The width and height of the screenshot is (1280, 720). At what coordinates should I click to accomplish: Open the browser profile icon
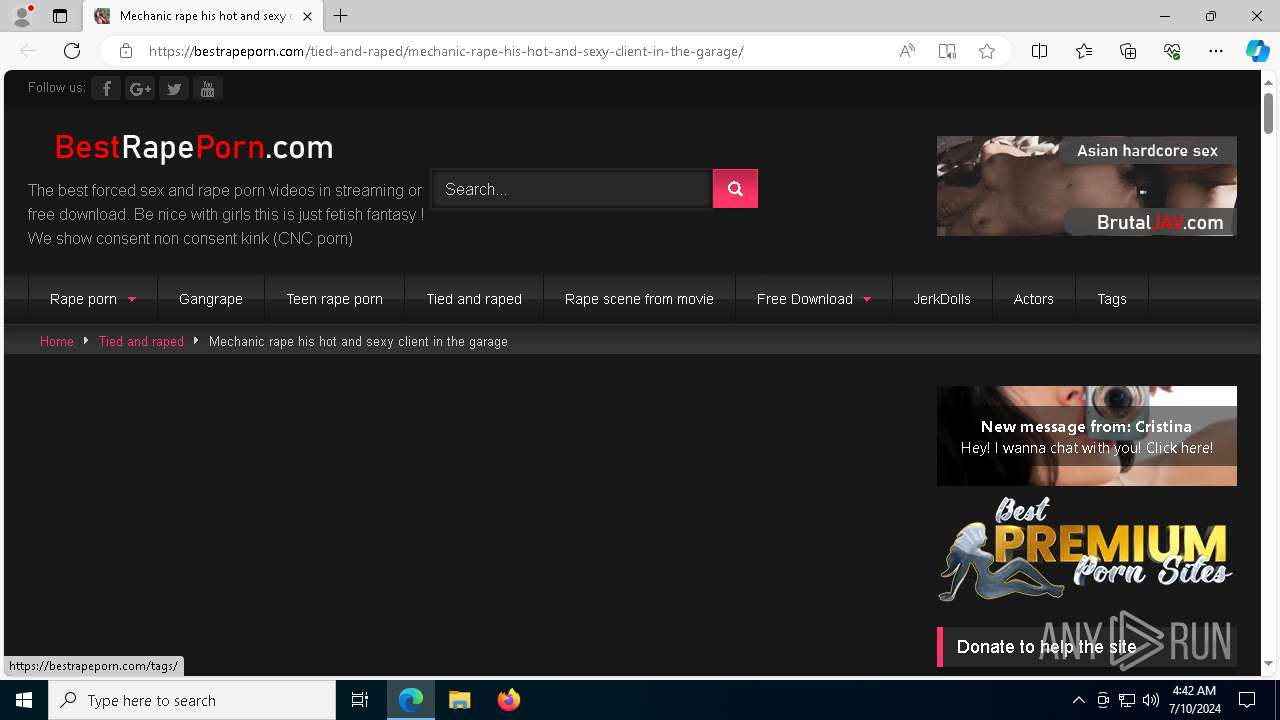[22, 16]
